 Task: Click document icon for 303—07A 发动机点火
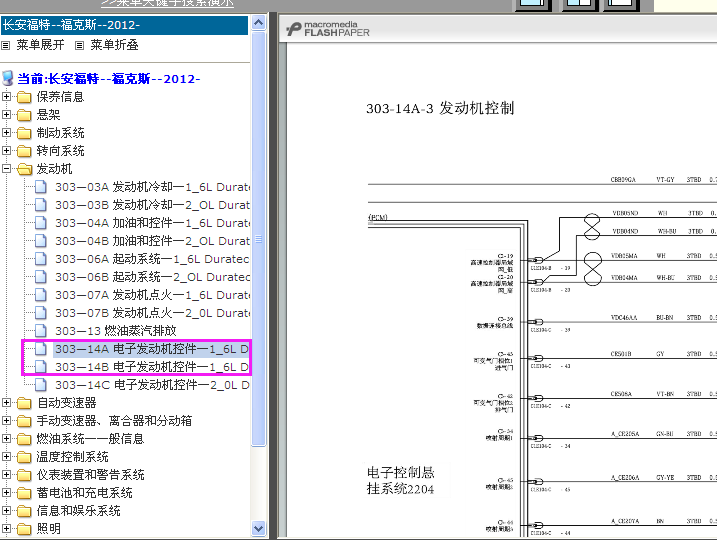click(x=41, y=294)
